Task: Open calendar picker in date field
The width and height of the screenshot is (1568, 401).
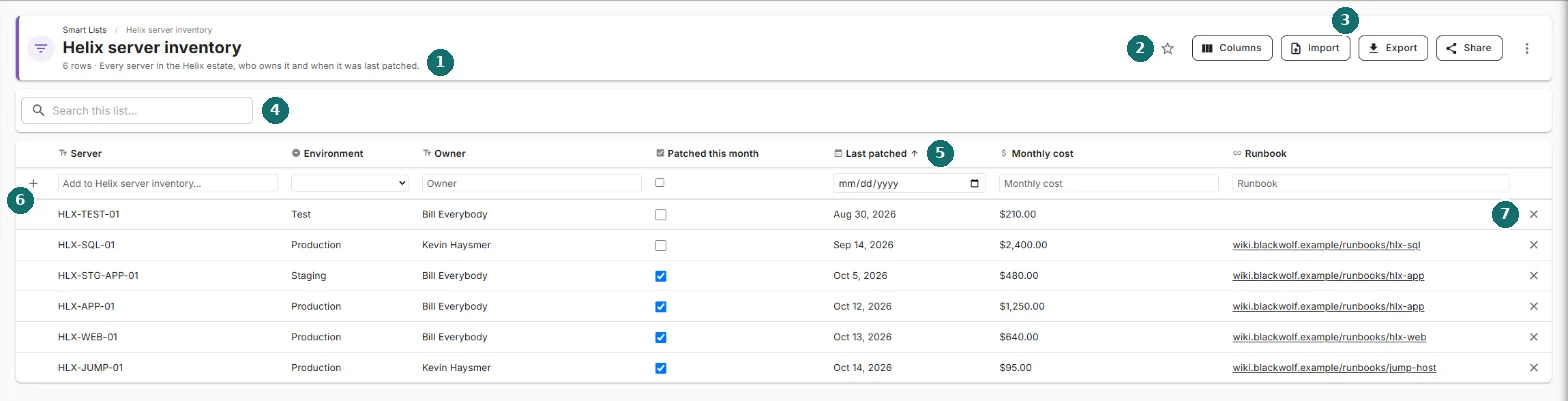Action: coord(975,184)
